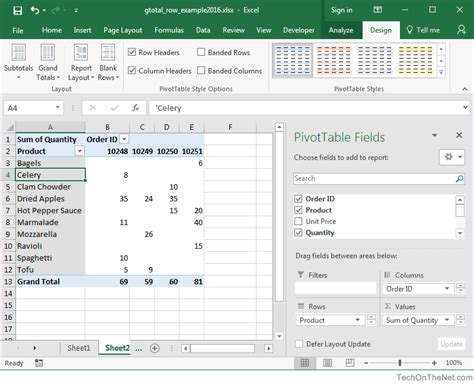Enable the Banded Rows checkbox
This screenshot has height=385, width=474.
201,52
